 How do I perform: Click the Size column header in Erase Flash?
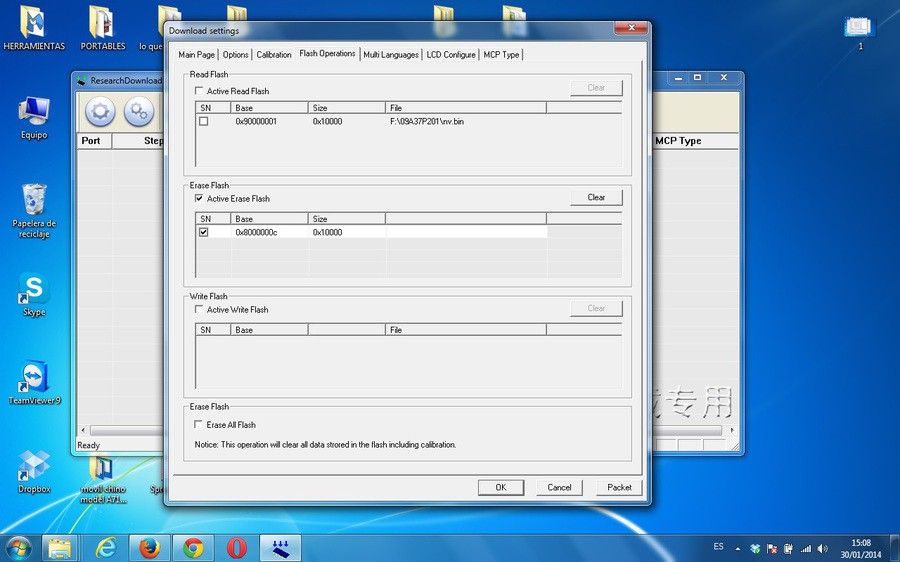click(x=347, y=219)
